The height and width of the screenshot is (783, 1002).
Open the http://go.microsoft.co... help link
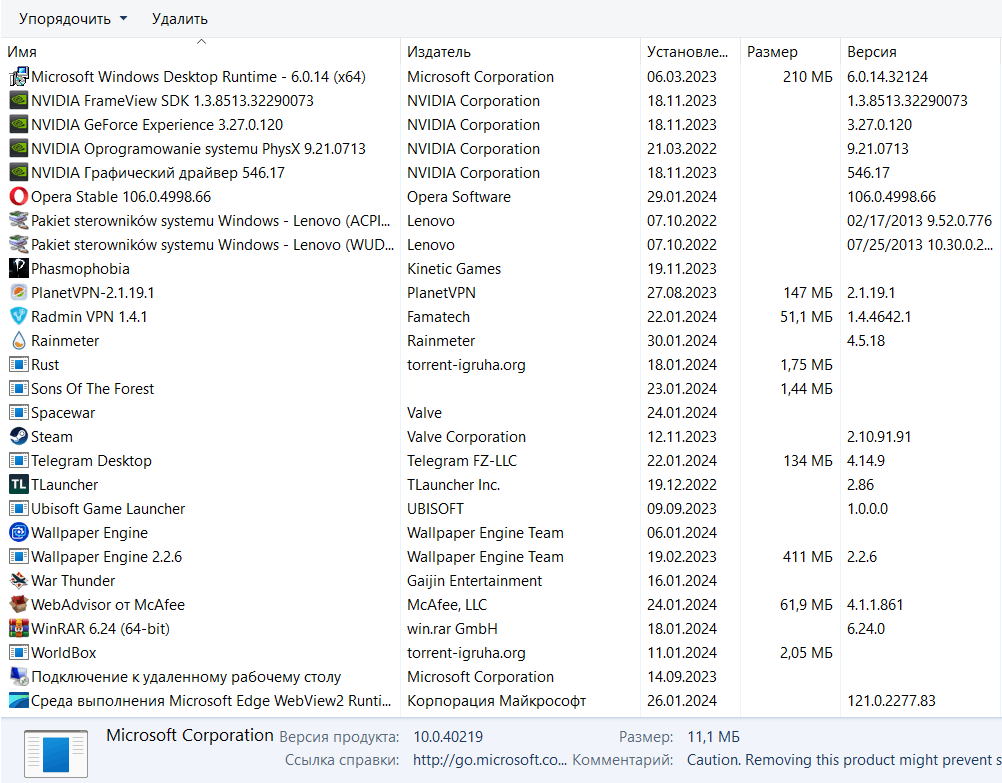click(489, 760)
